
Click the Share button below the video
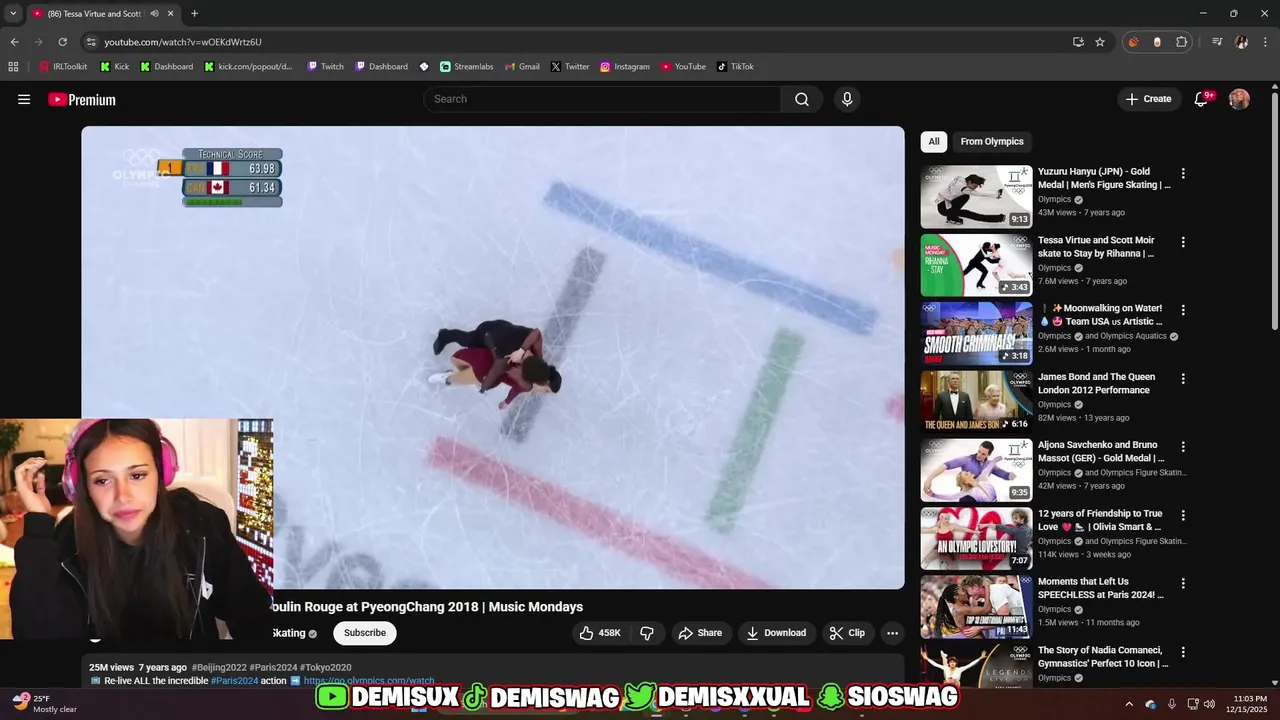700,633
